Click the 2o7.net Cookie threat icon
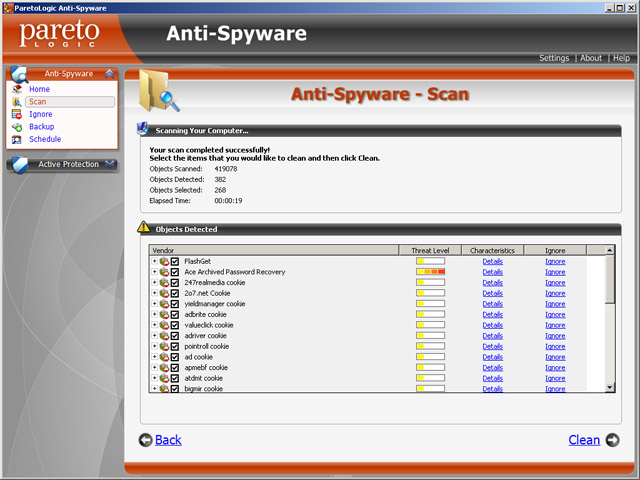Screen dimensions: 640x480 164,293
